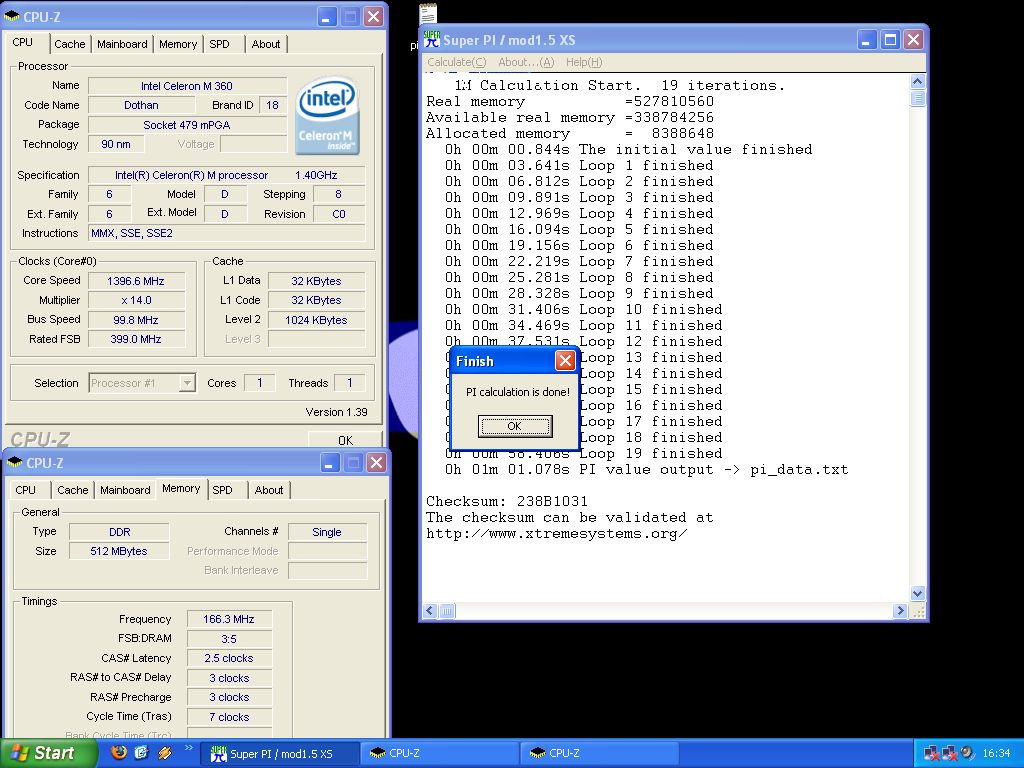Click the Checksum: 238B1031 line
This screenshot has height=768, width=1024.
506,502
